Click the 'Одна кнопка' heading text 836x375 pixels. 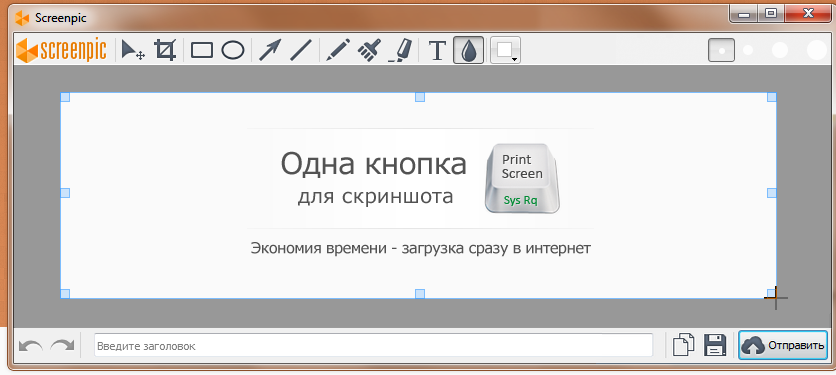click(x=373, y=164)
